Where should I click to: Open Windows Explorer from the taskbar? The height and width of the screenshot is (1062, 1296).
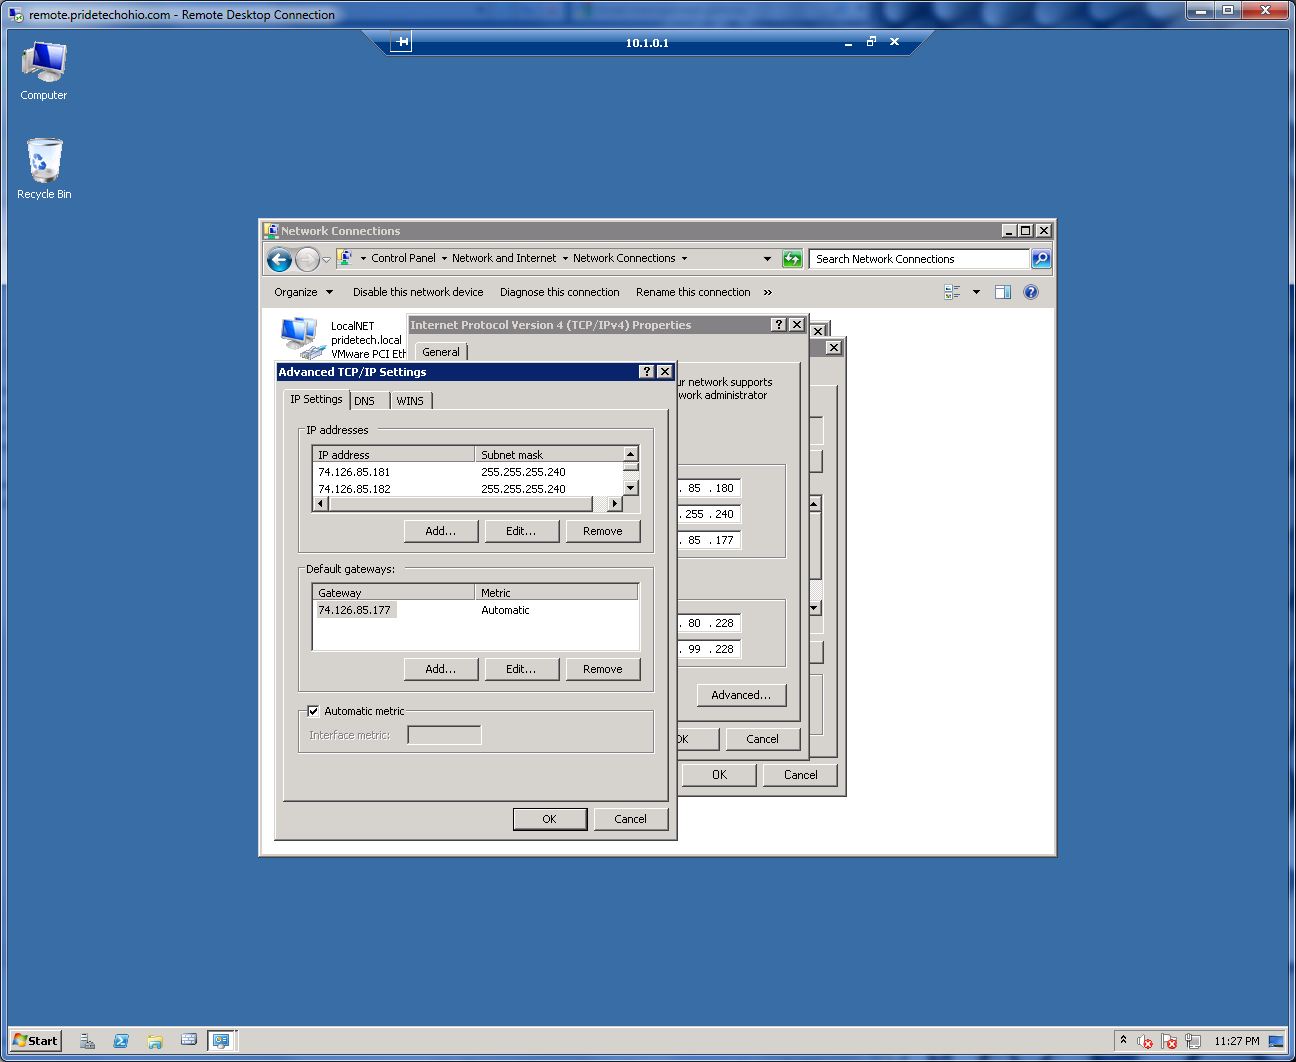coord(155,1041)
